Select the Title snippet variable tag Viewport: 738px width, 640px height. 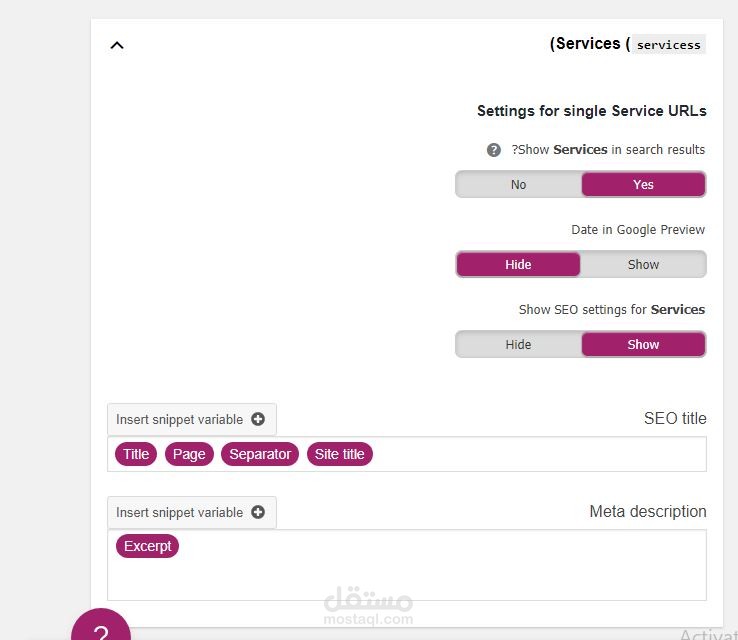[136, 454]
